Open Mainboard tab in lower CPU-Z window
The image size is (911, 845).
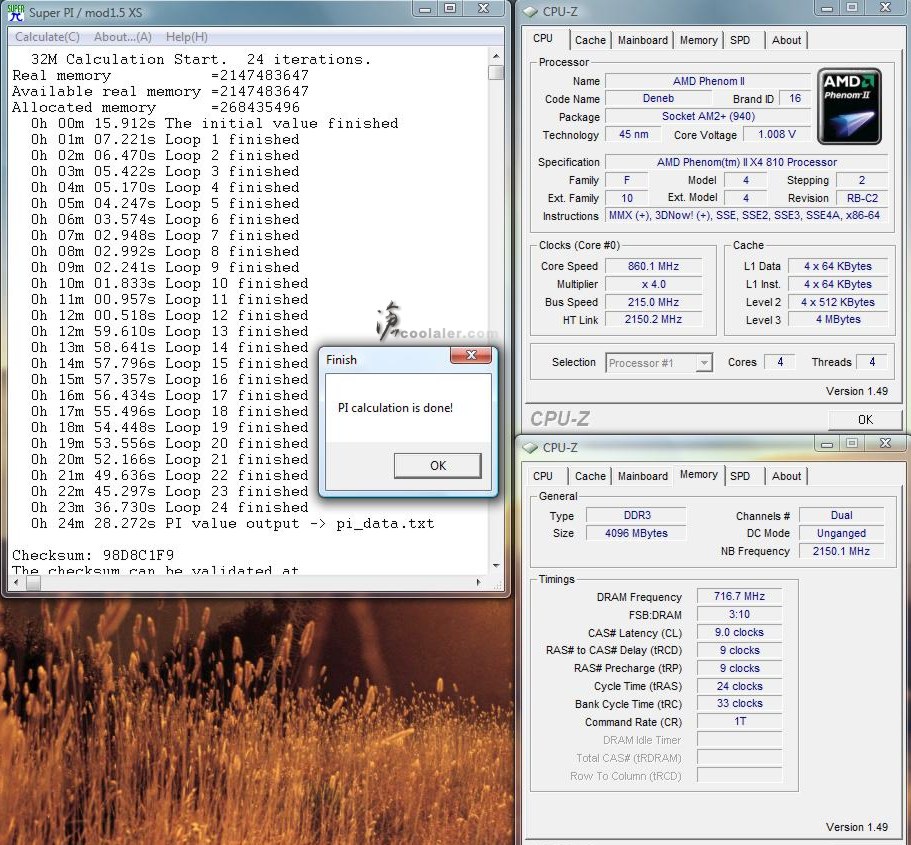(x=643, y=476)
